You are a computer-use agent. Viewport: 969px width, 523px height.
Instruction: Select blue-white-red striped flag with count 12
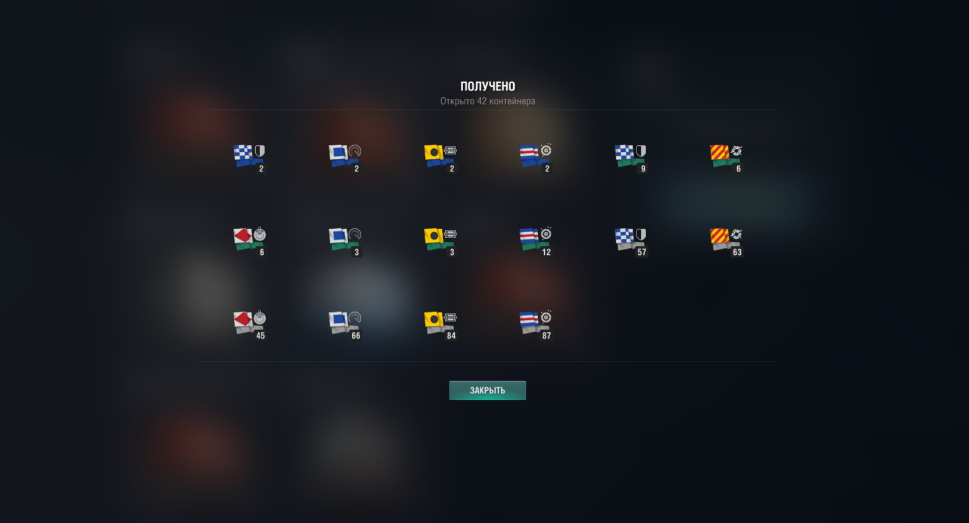coord(535,242)
